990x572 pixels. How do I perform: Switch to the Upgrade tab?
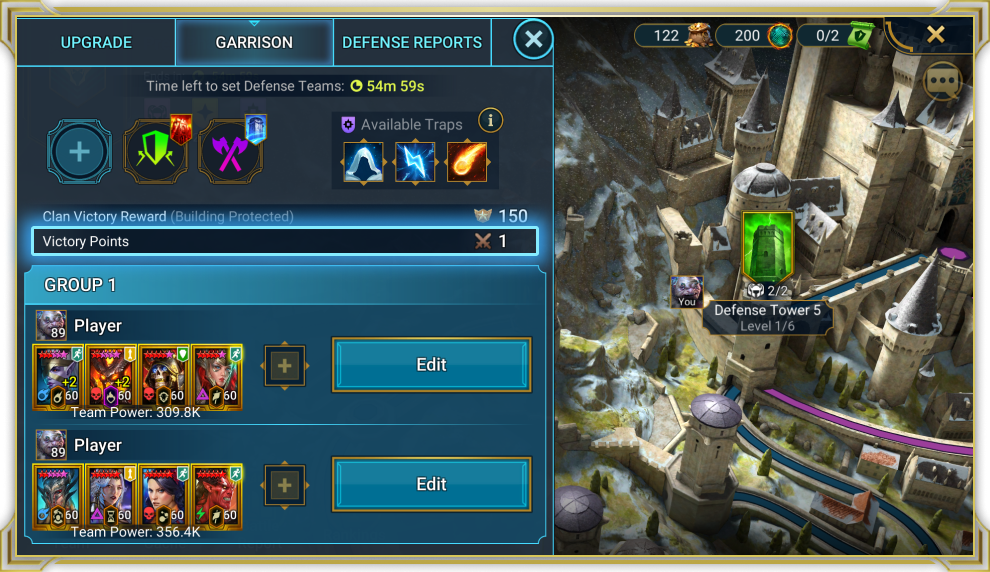(x=96, y=42)
